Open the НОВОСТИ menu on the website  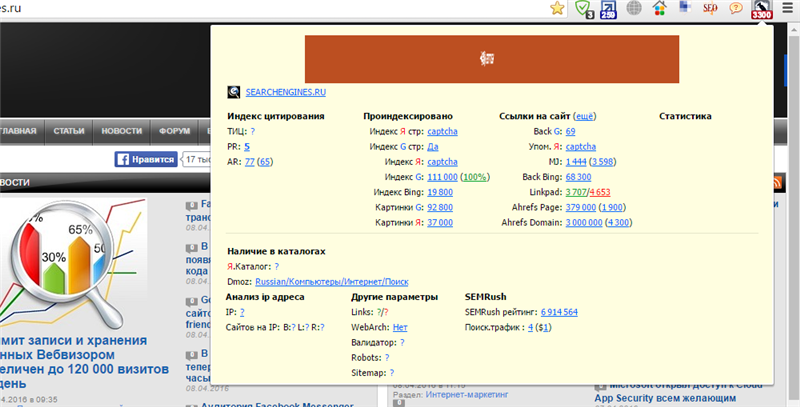121,131
